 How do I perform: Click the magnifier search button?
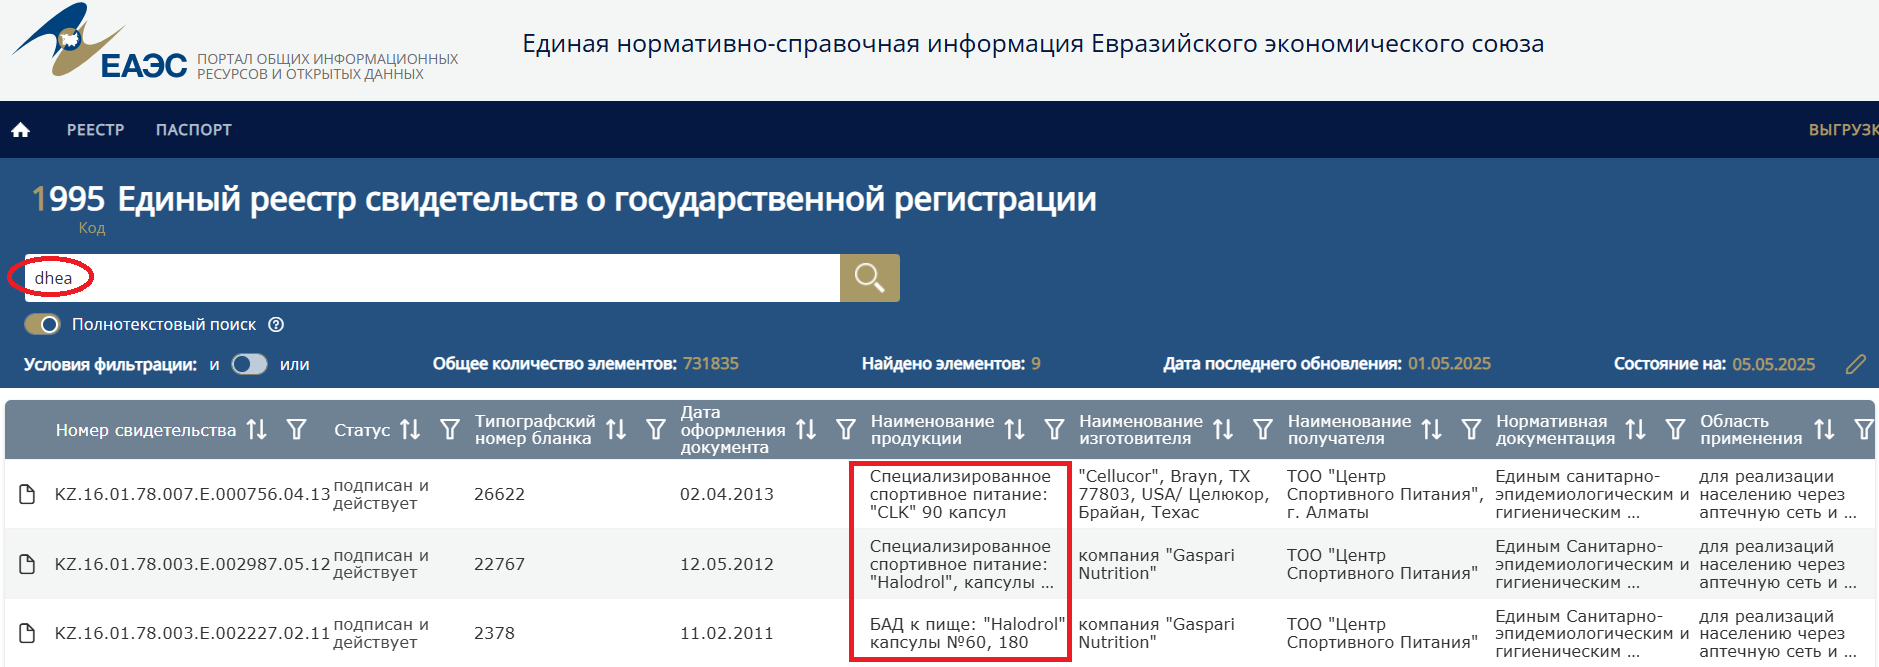(870, 278)
